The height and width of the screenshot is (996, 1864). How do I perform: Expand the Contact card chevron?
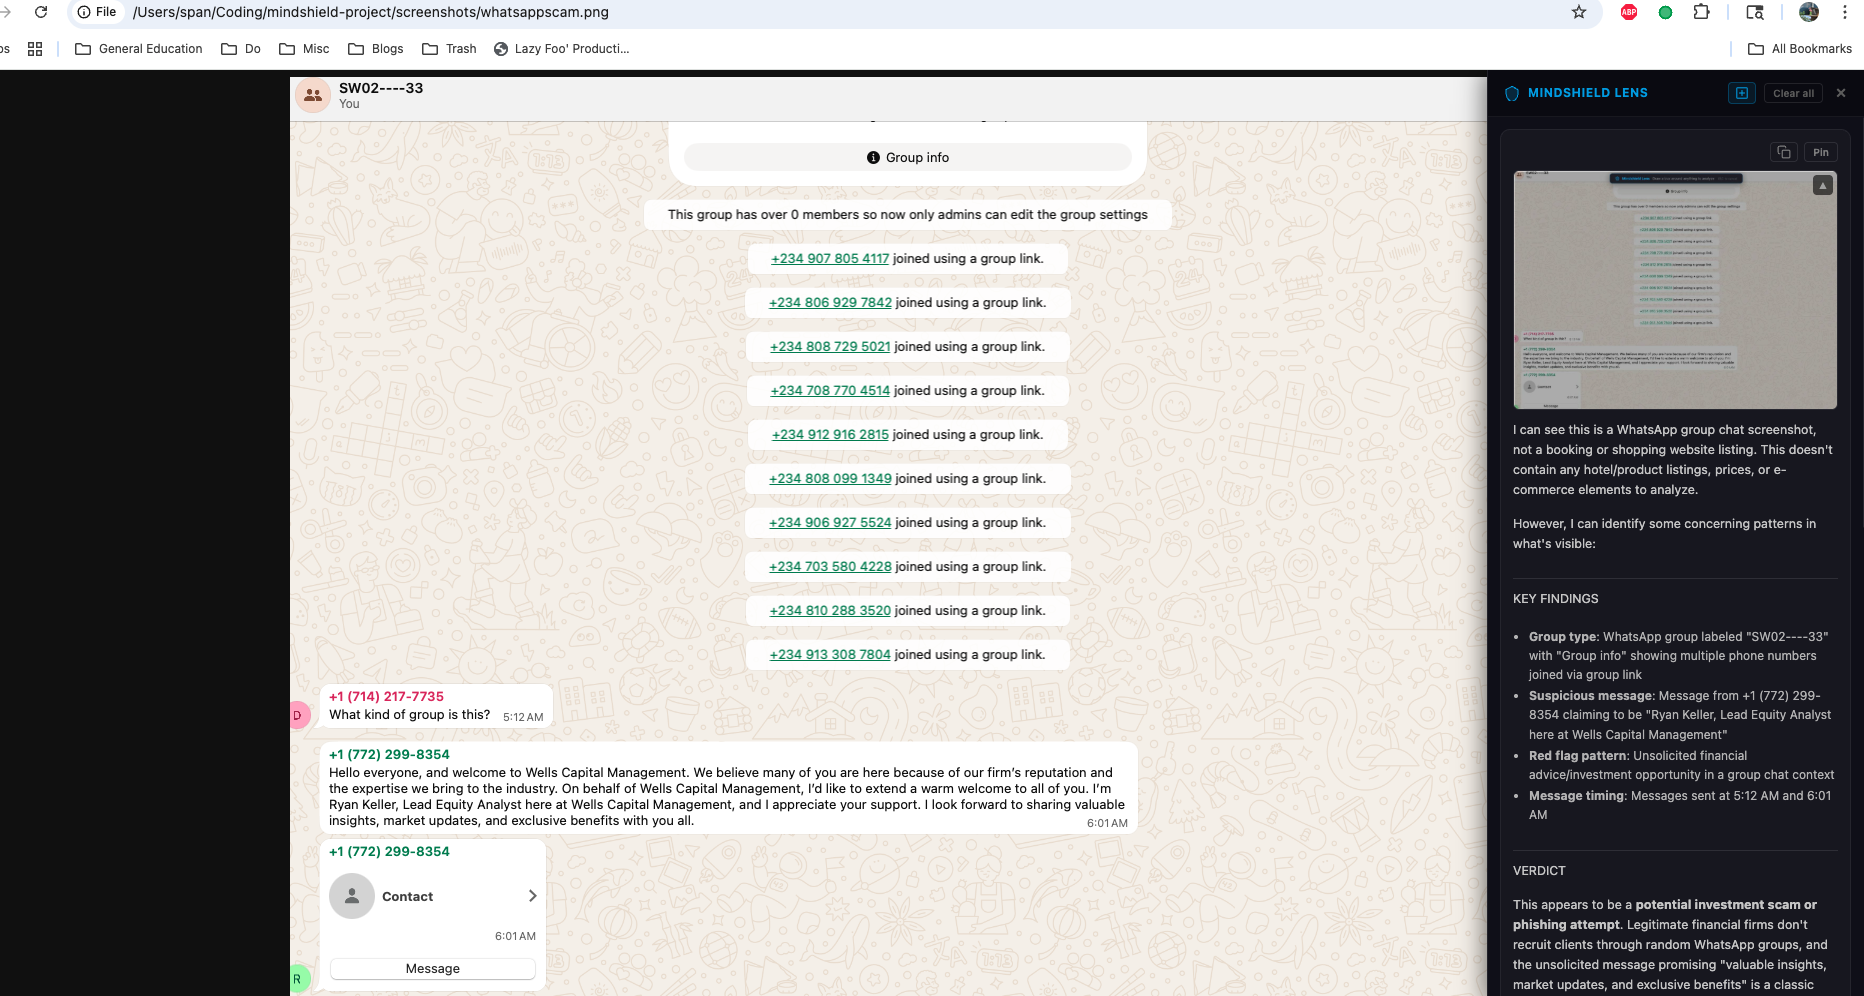[x=532, y=896]
